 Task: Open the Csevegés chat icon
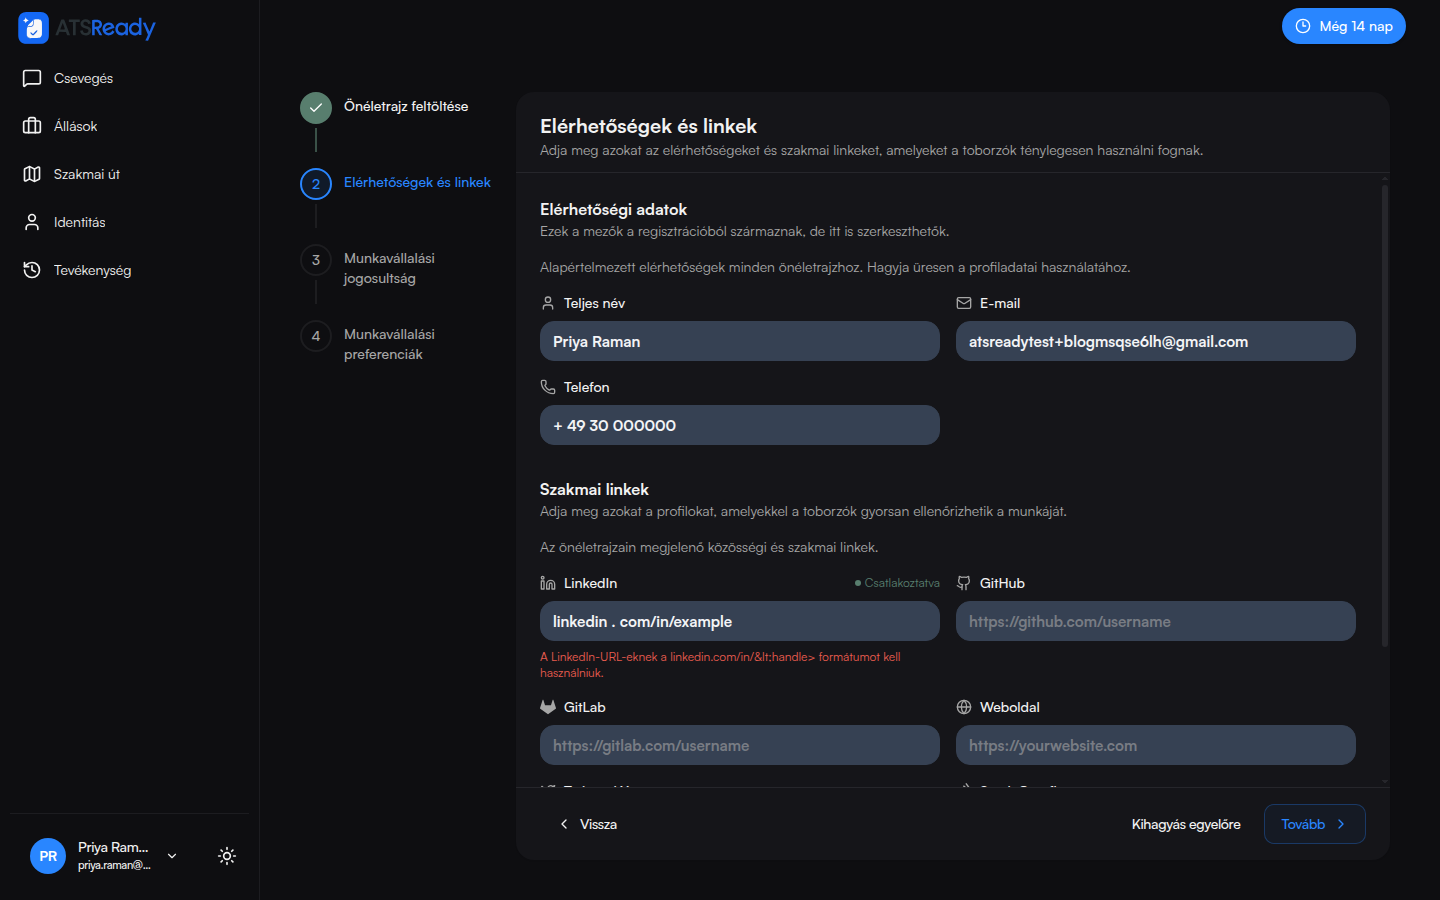click(x=32, y=78)
